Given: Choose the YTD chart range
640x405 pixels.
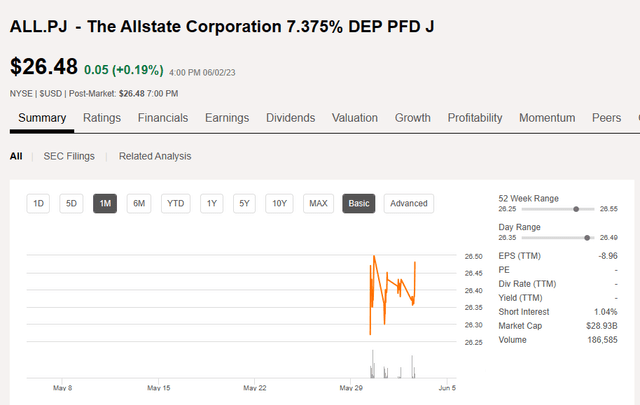Looking at the screenshot, I should pyautogui.click(x=176, y=203).
